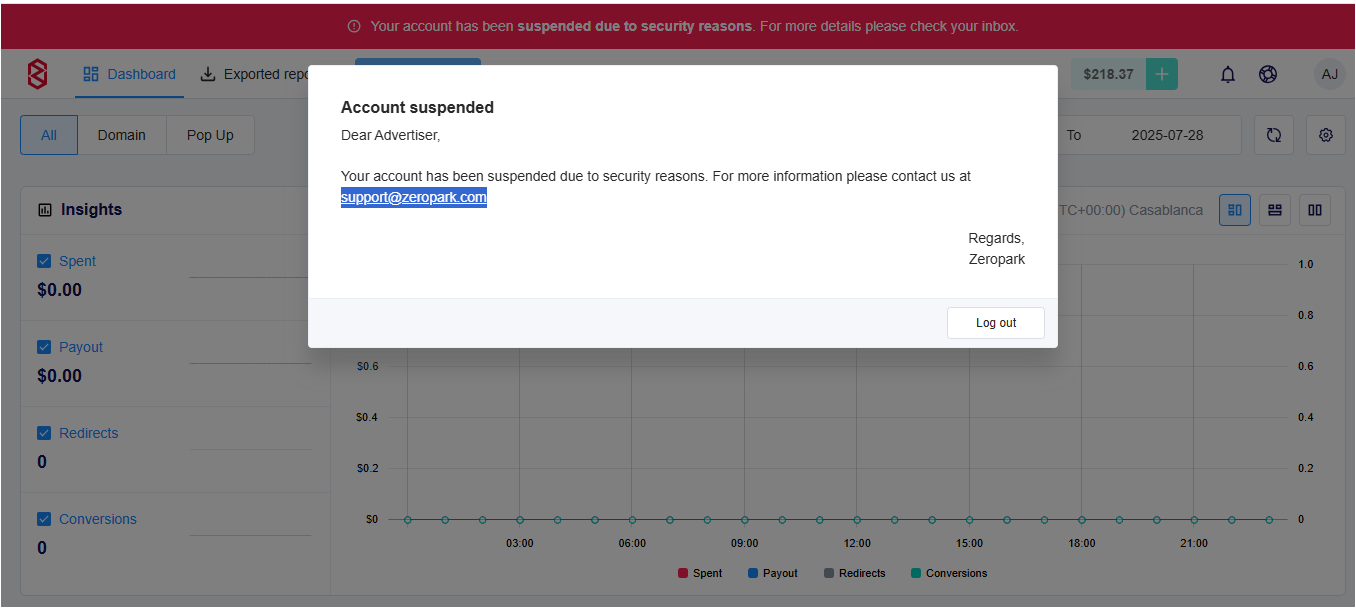Go to the Exported reports tab
Image resolution: width=1356 pixels, height=608 pixels.
tap(254, 74)
